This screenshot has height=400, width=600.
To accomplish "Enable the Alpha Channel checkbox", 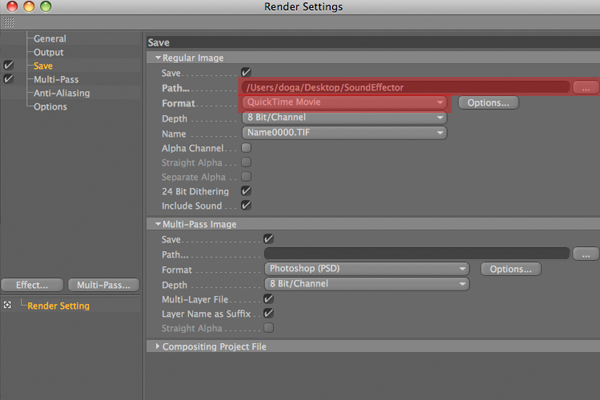I will 246,148.
